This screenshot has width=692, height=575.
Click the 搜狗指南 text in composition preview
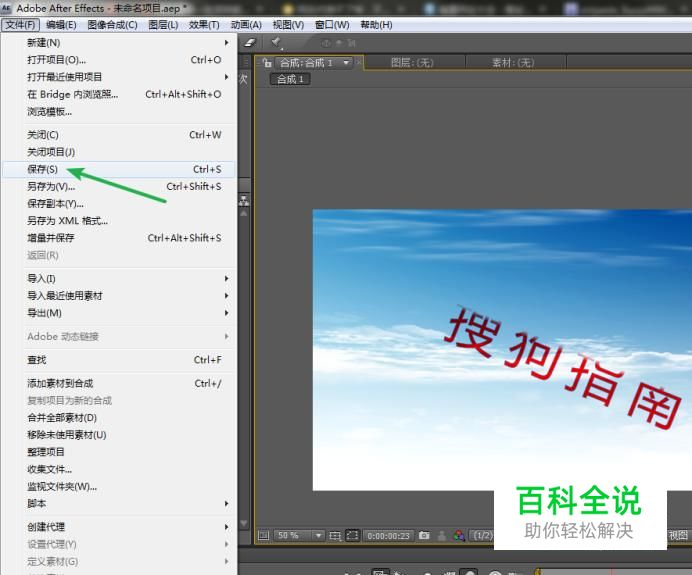coord(563,367)
